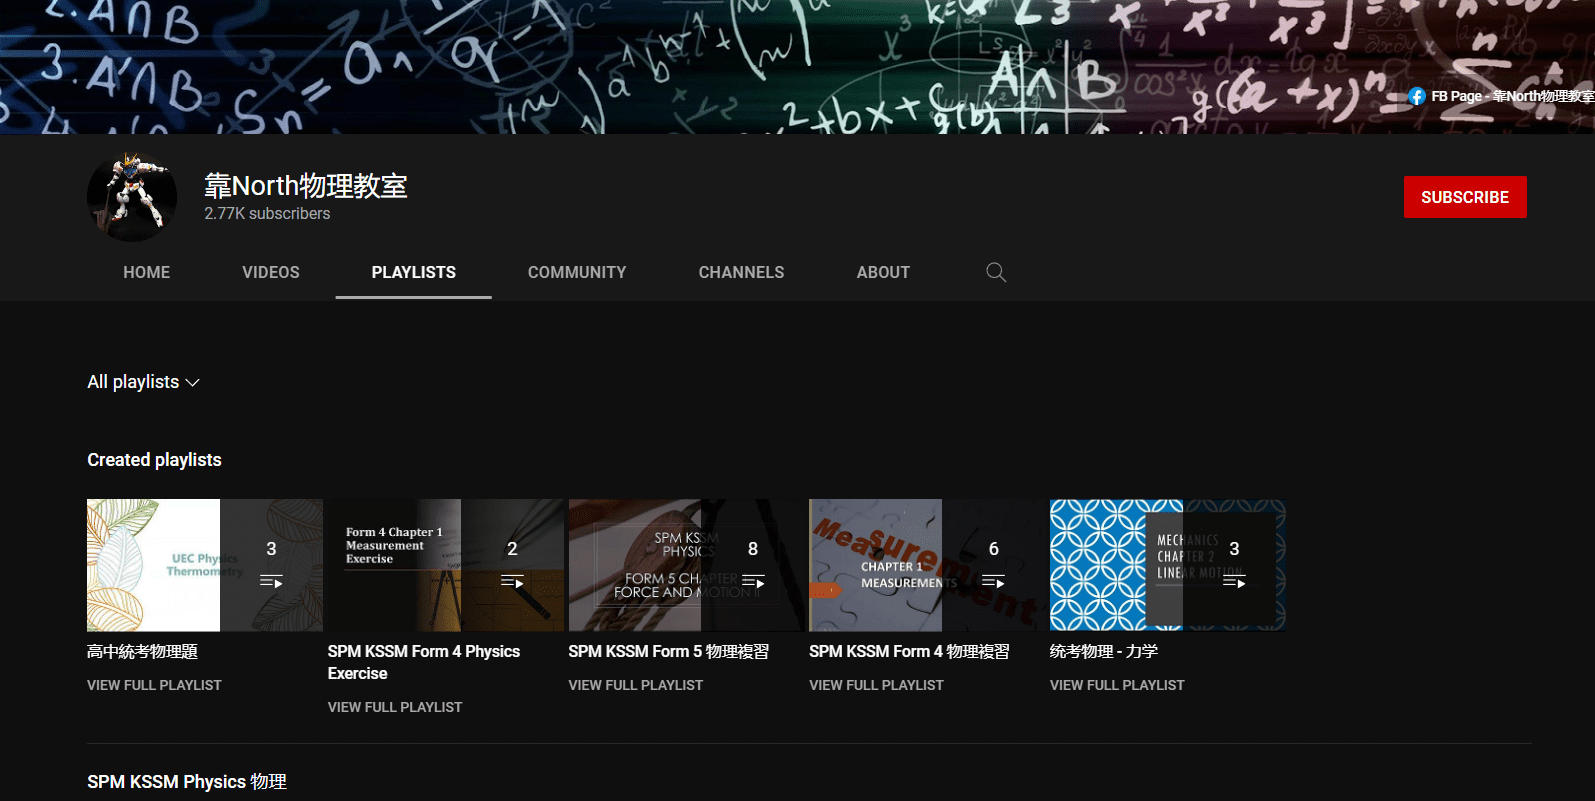Image resolution: width=1595 pixels, height=801 pixels.
Task: Open the CHANNELS tab
Action: 741,272
